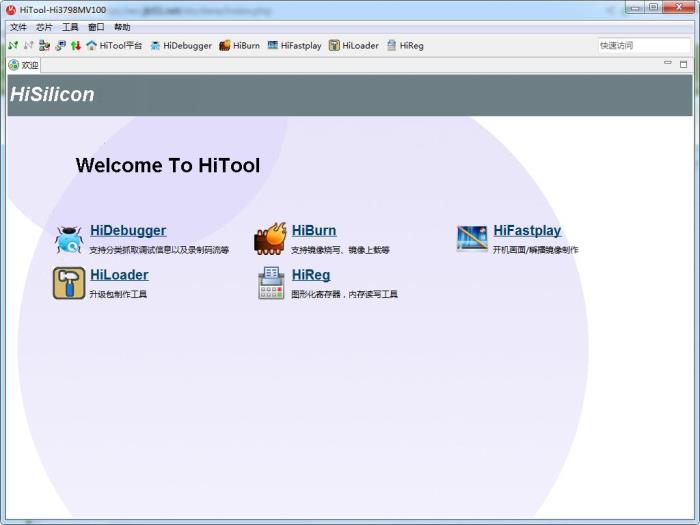Click the HiSilicon banner title
700x525 pixels.
click(x=52, y=95)
